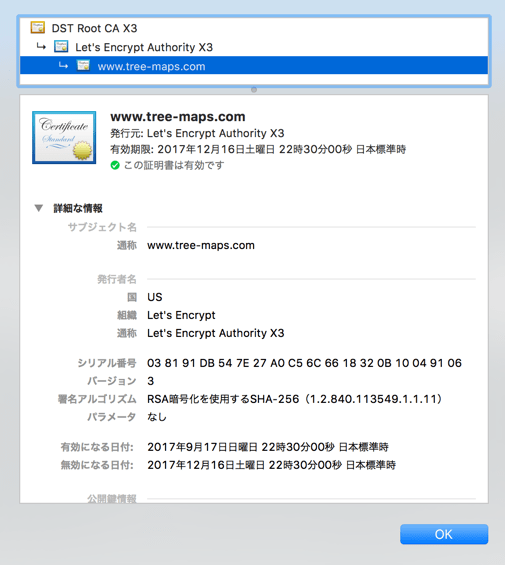Click the サブジェクト名 section header

tap(102, 227)
